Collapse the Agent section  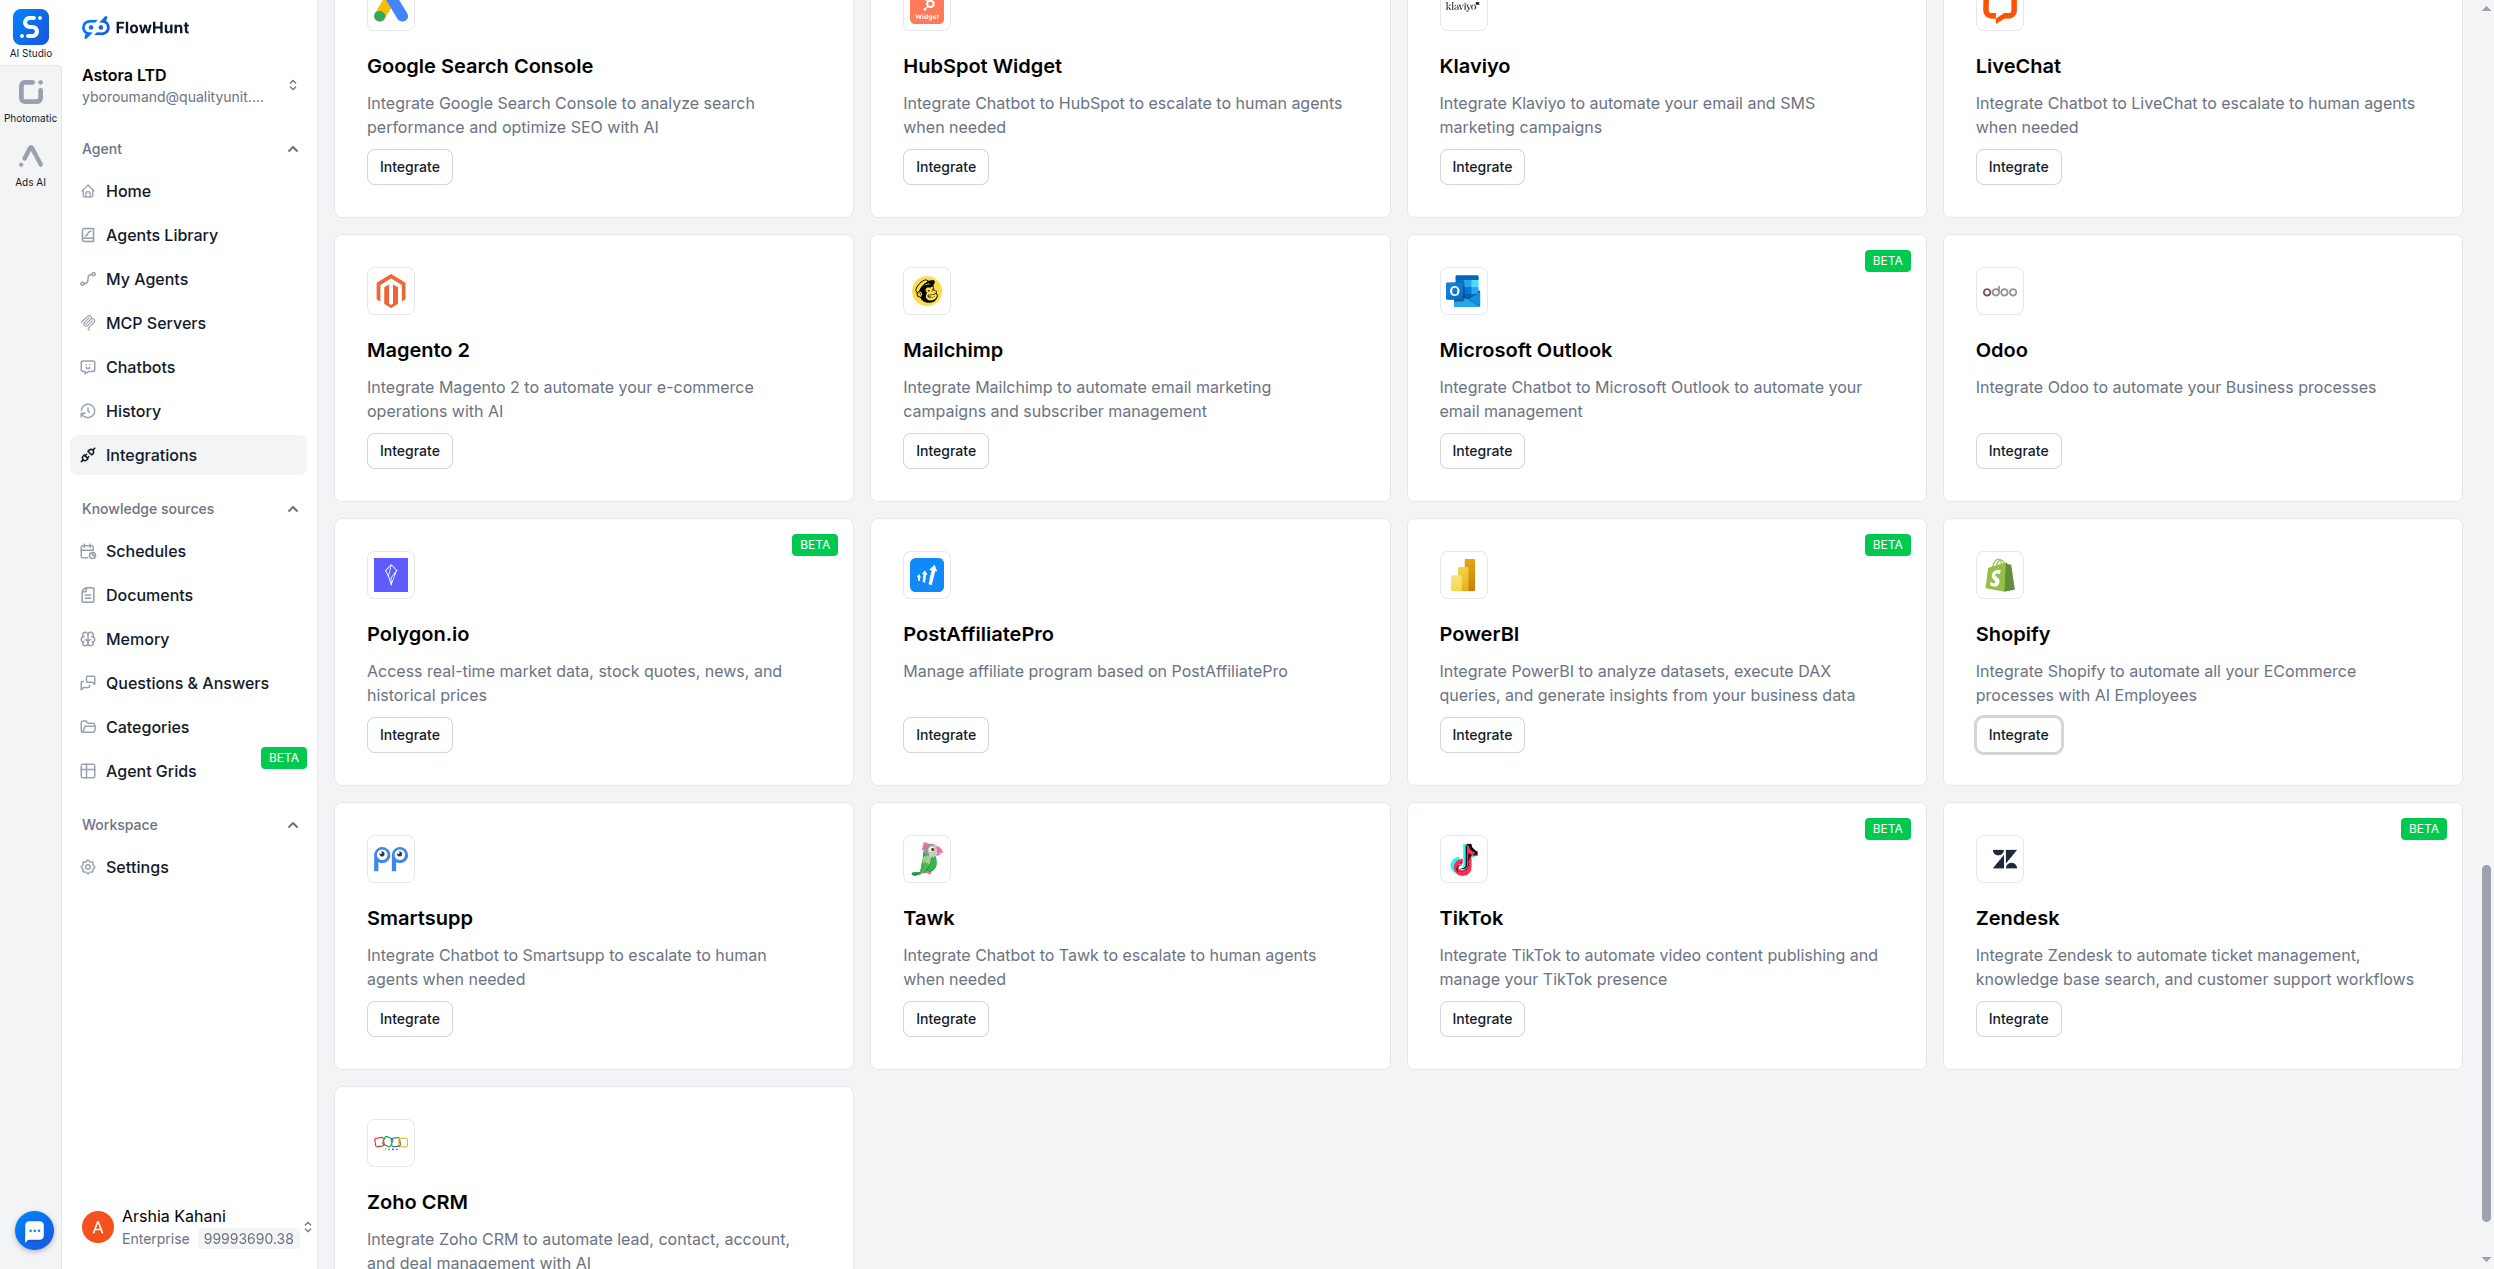click(x=292, y=149)
